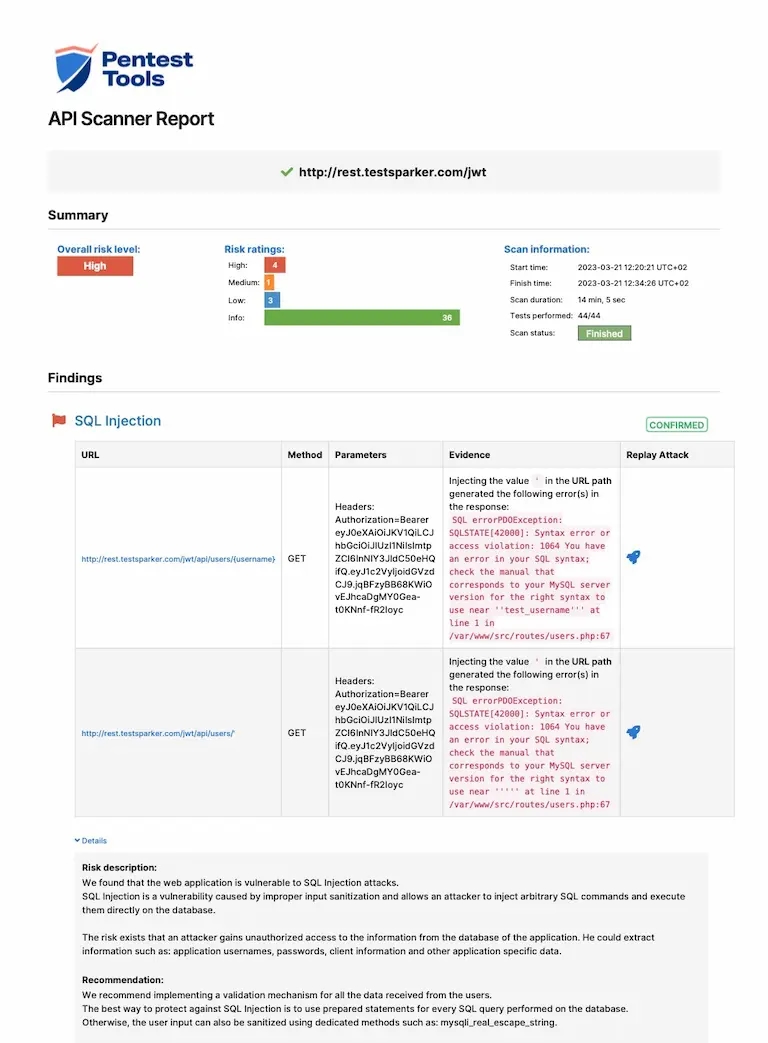Open the SQL Injection finding title
768x1043 pixels.
coord(118,421)
